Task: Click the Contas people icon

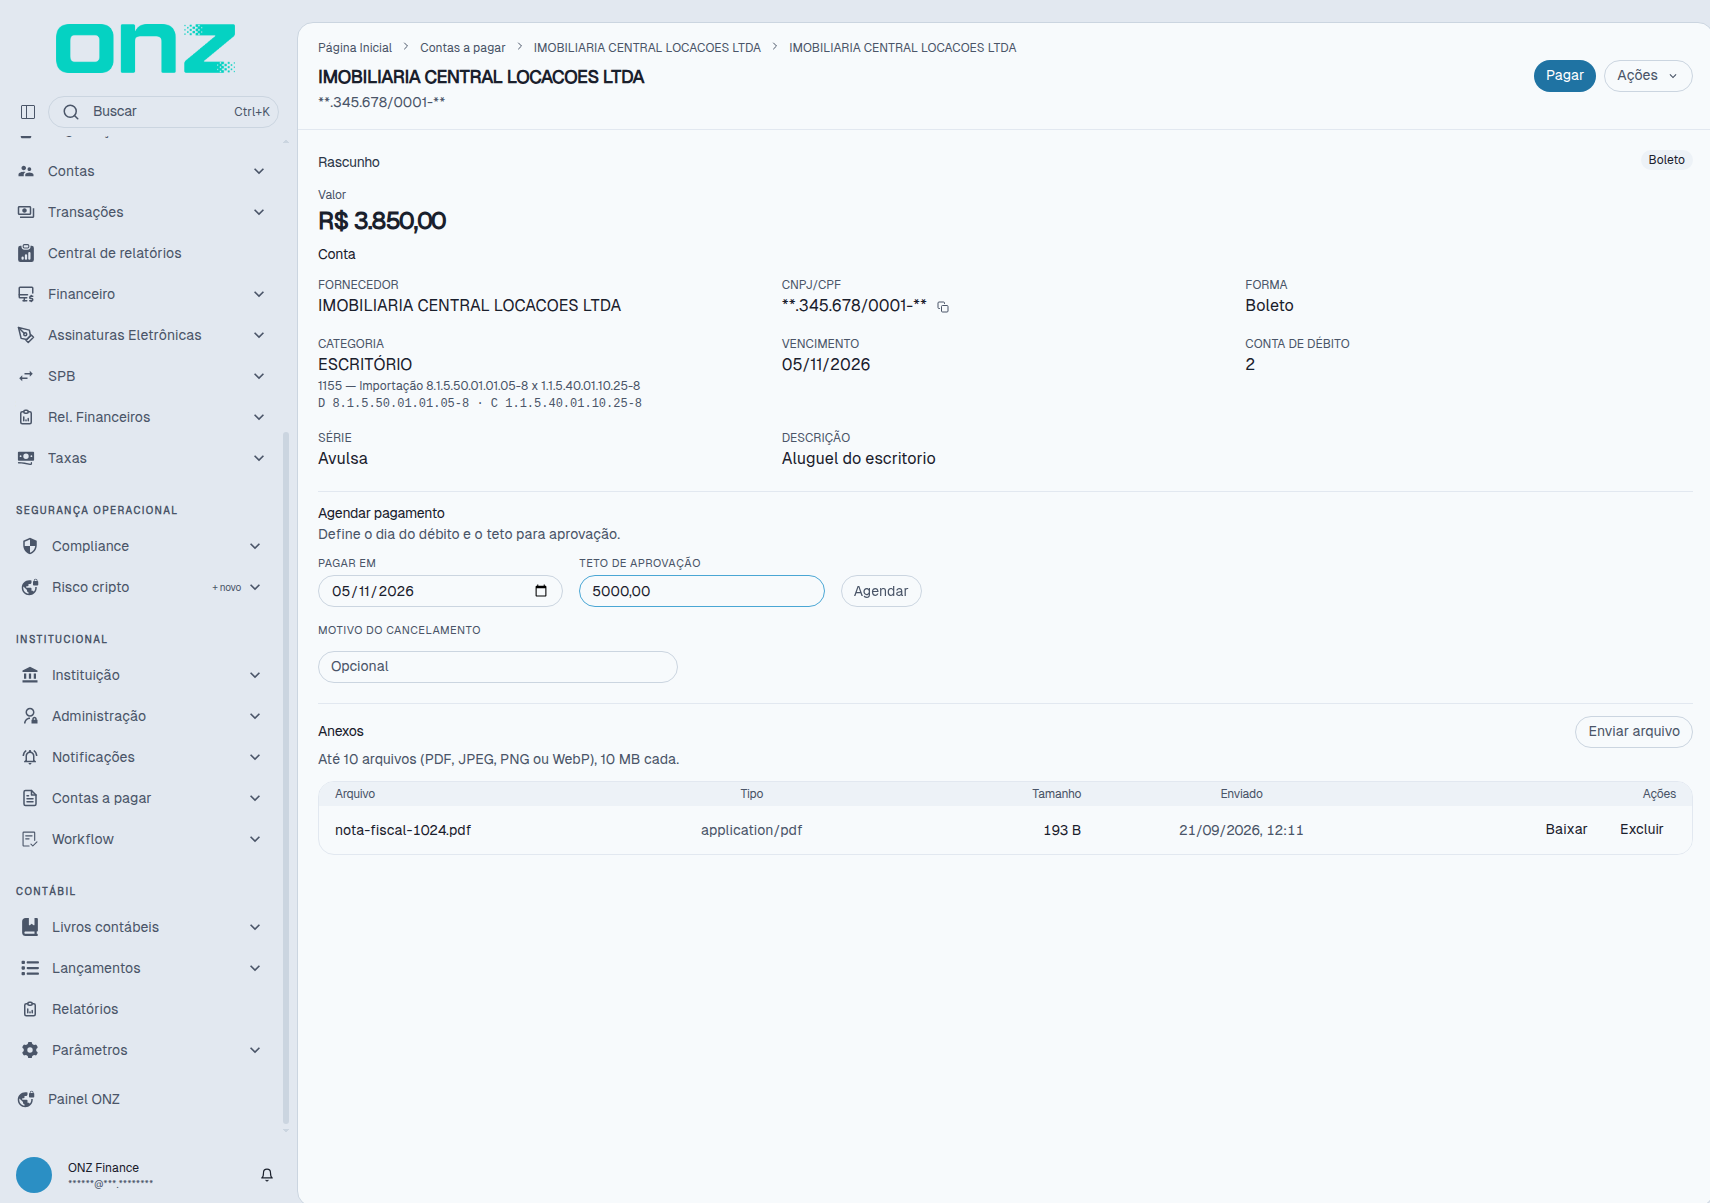Action: click(26, 171)
